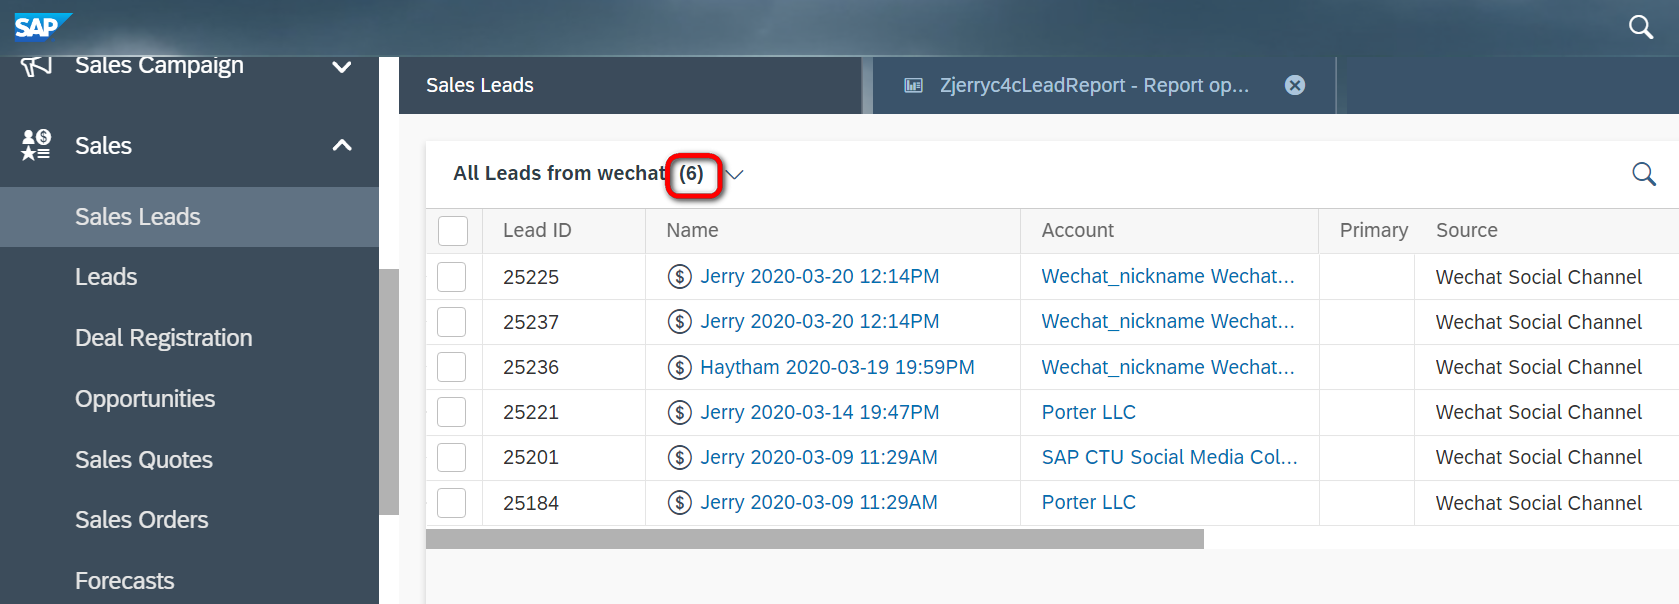This screenshot has height=604, width=1679.
Task: Click the dollar icon next to Haytham lead
Action: 679,368
